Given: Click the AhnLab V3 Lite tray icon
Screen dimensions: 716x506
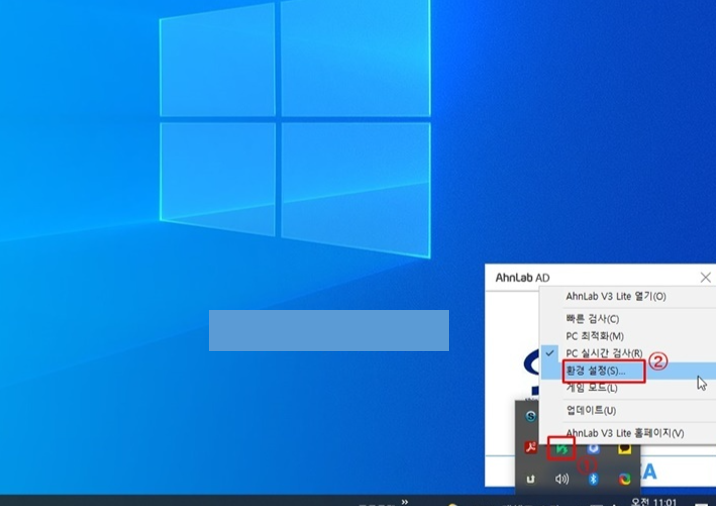Looking at the screenshot, I should point(561,449).
